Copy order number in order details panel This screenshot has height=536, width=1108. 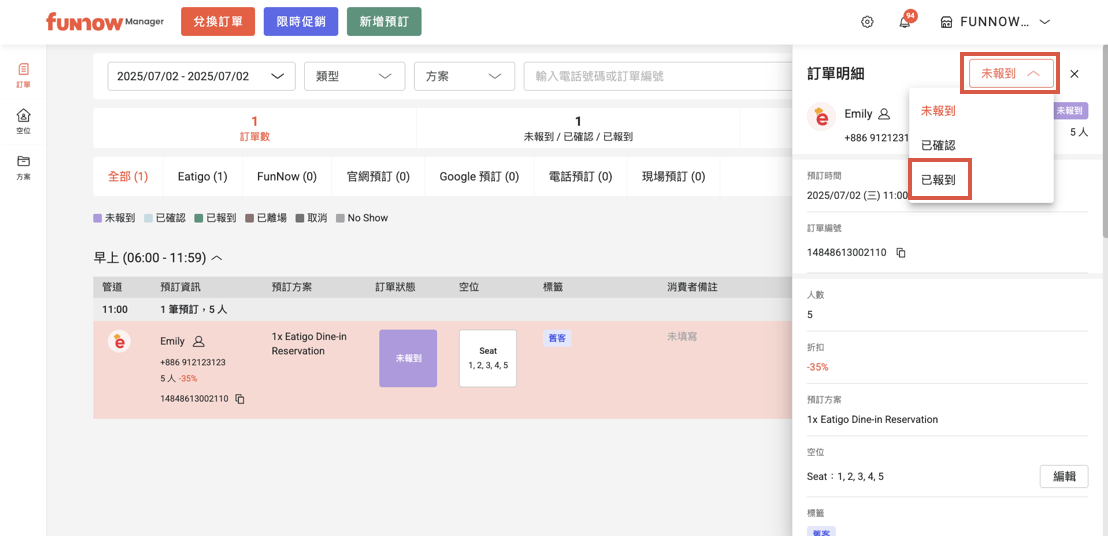901,253
